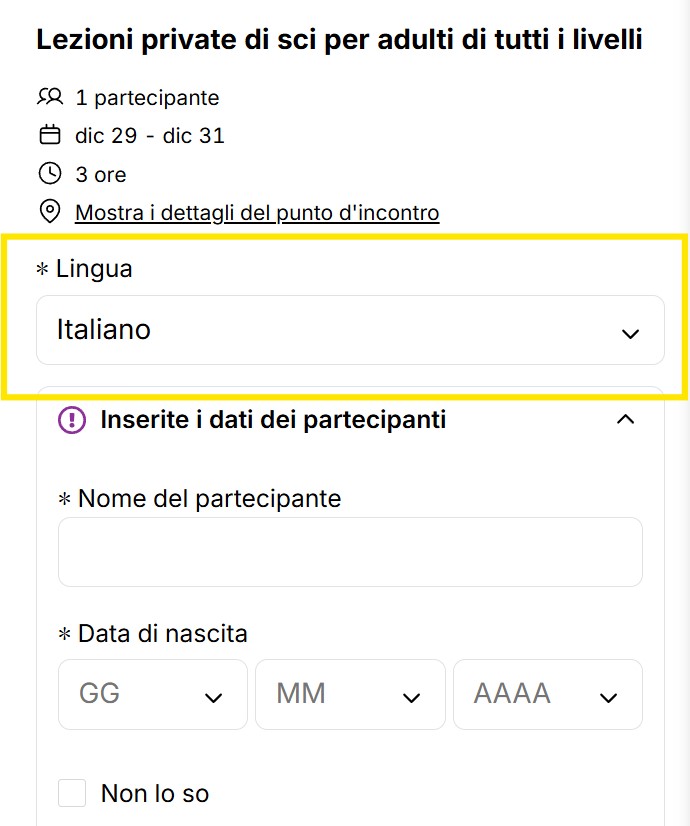
Task: Click the participants group icon
Action: coord(50,97)
